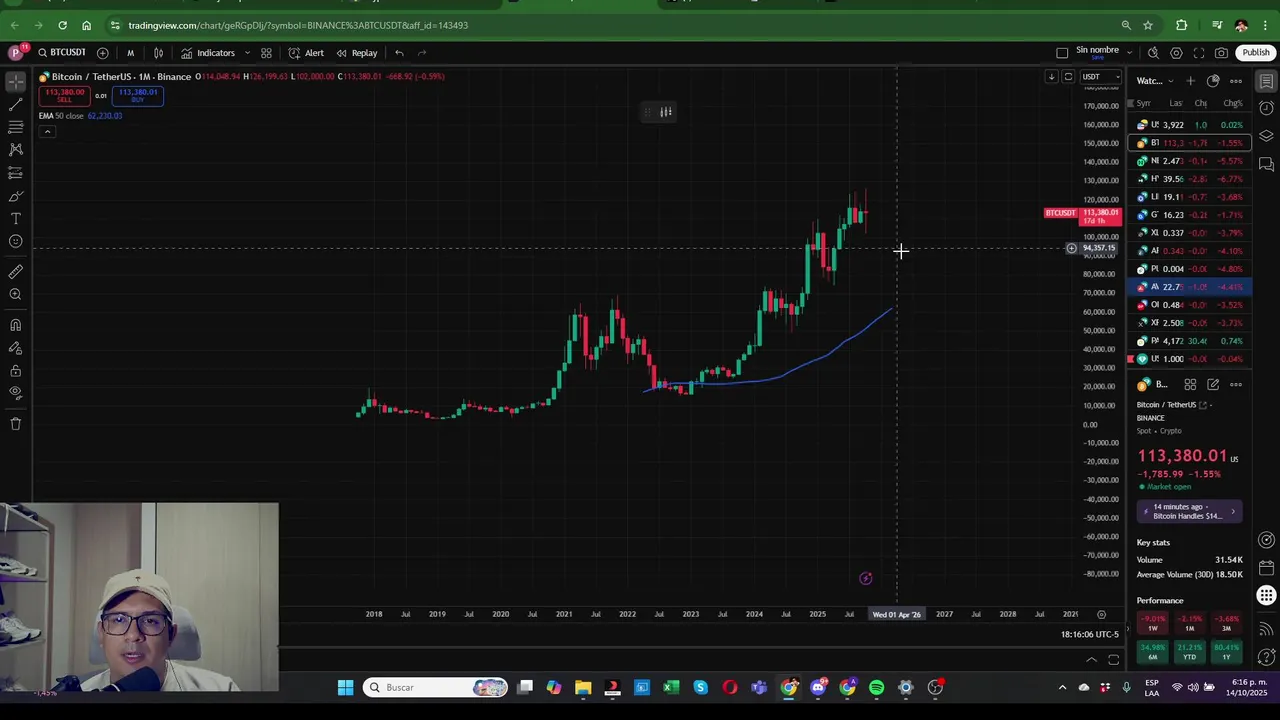
Task: Toggle the layout select square icon
Action: (1062, 53)
